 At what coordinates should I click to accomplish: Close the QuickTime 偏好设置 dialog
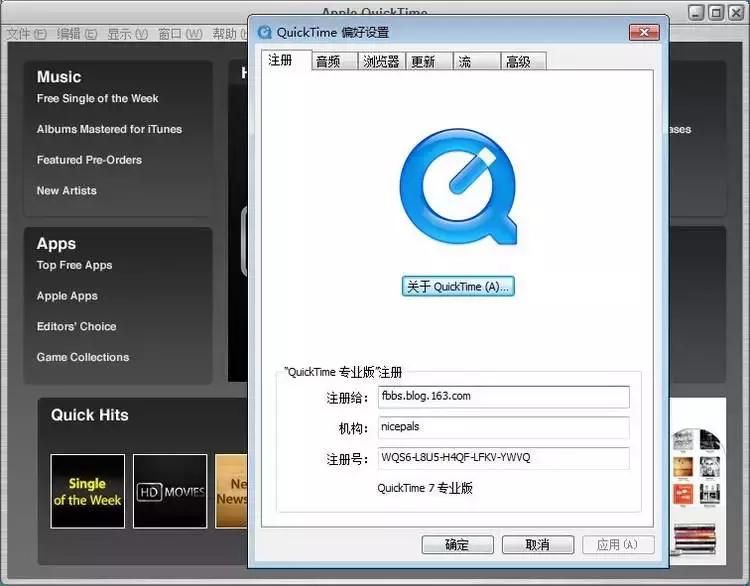point(644,33)
